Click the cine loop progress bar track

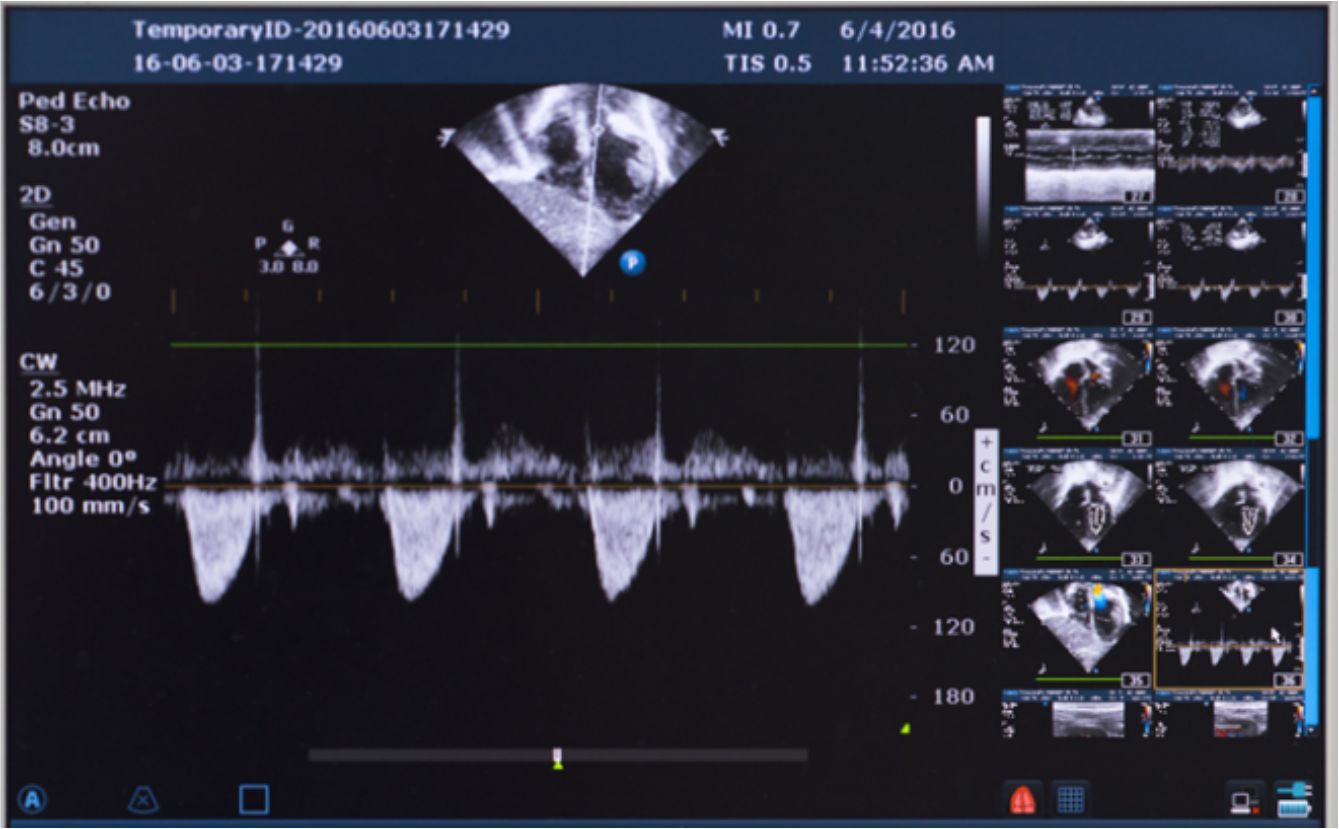pyautogui.click(x=558, y=755)
